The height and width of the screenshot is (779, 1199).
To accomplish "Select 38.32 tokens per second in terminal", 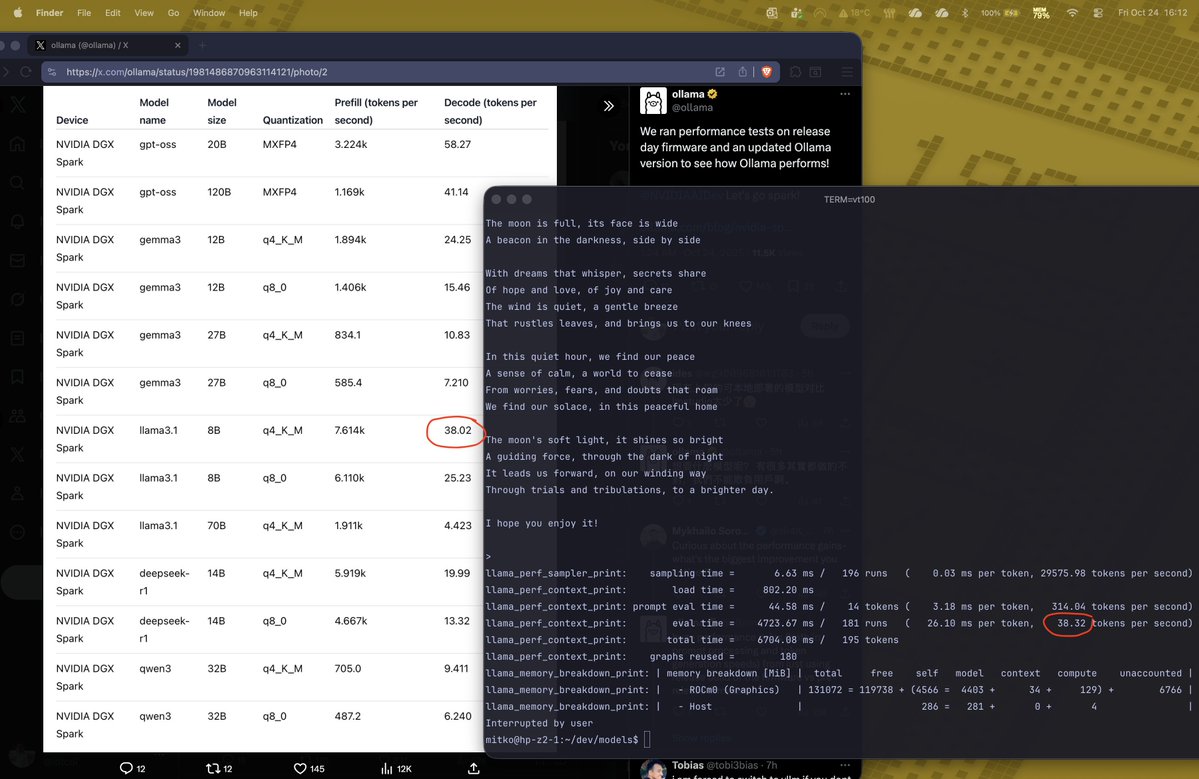I will pyautogui.click(x=1071, y=623).
